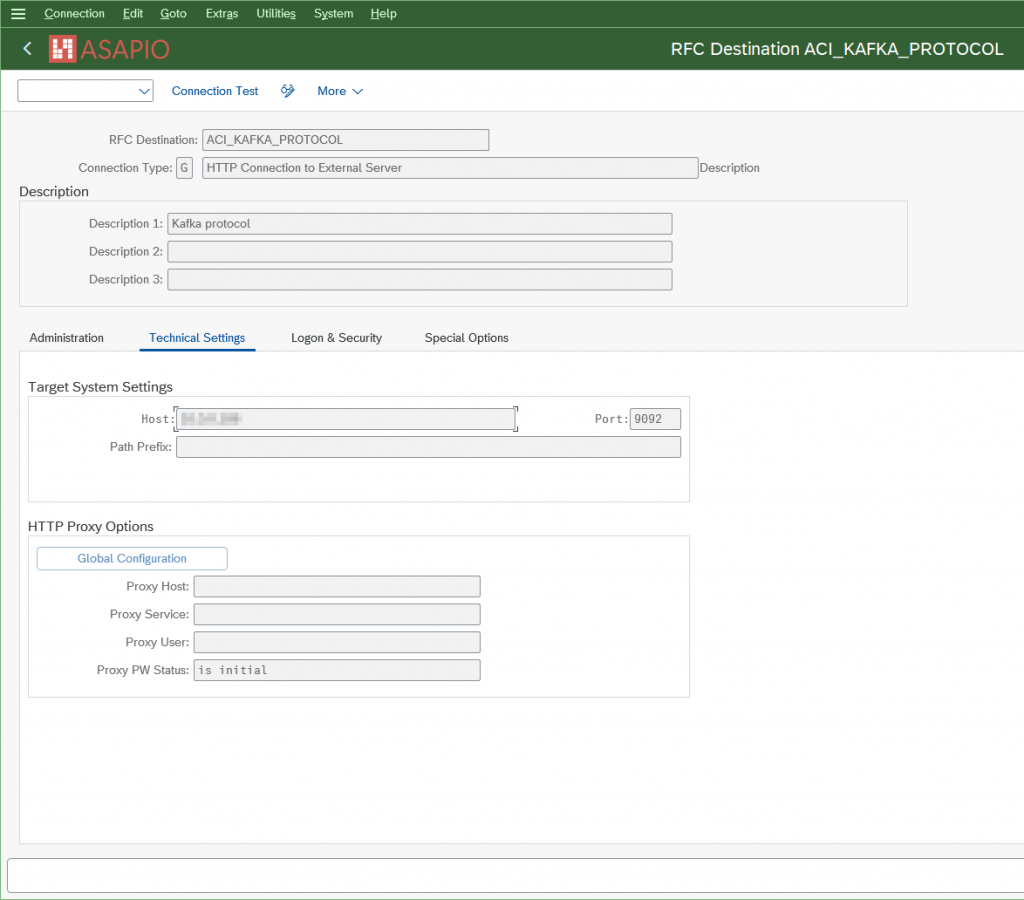Open the Special Options tab
Image resolution: width=1024 pixels, height=900 pixels.
click(466, 338)
